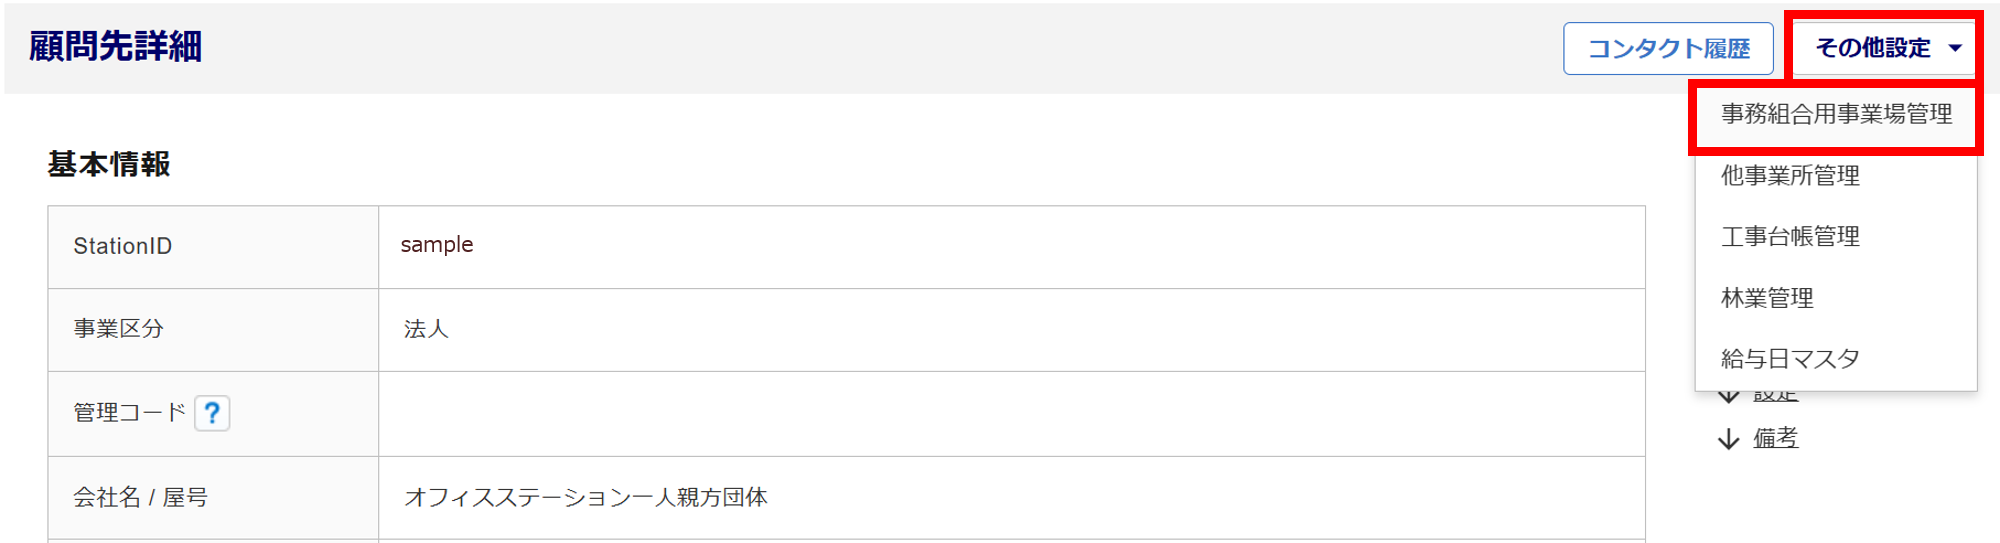Select the company name オフィスステーション一人親方団体
2000x543 pixels.
tap(586, 497)
